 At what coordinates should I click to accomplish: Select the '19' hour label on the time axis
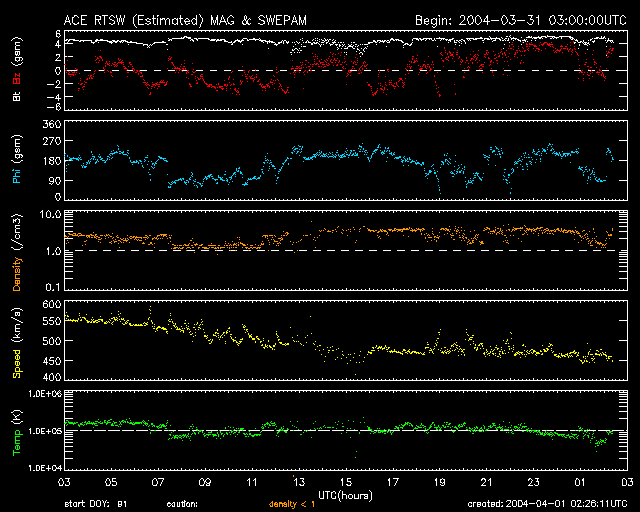[x=440, y=483]
